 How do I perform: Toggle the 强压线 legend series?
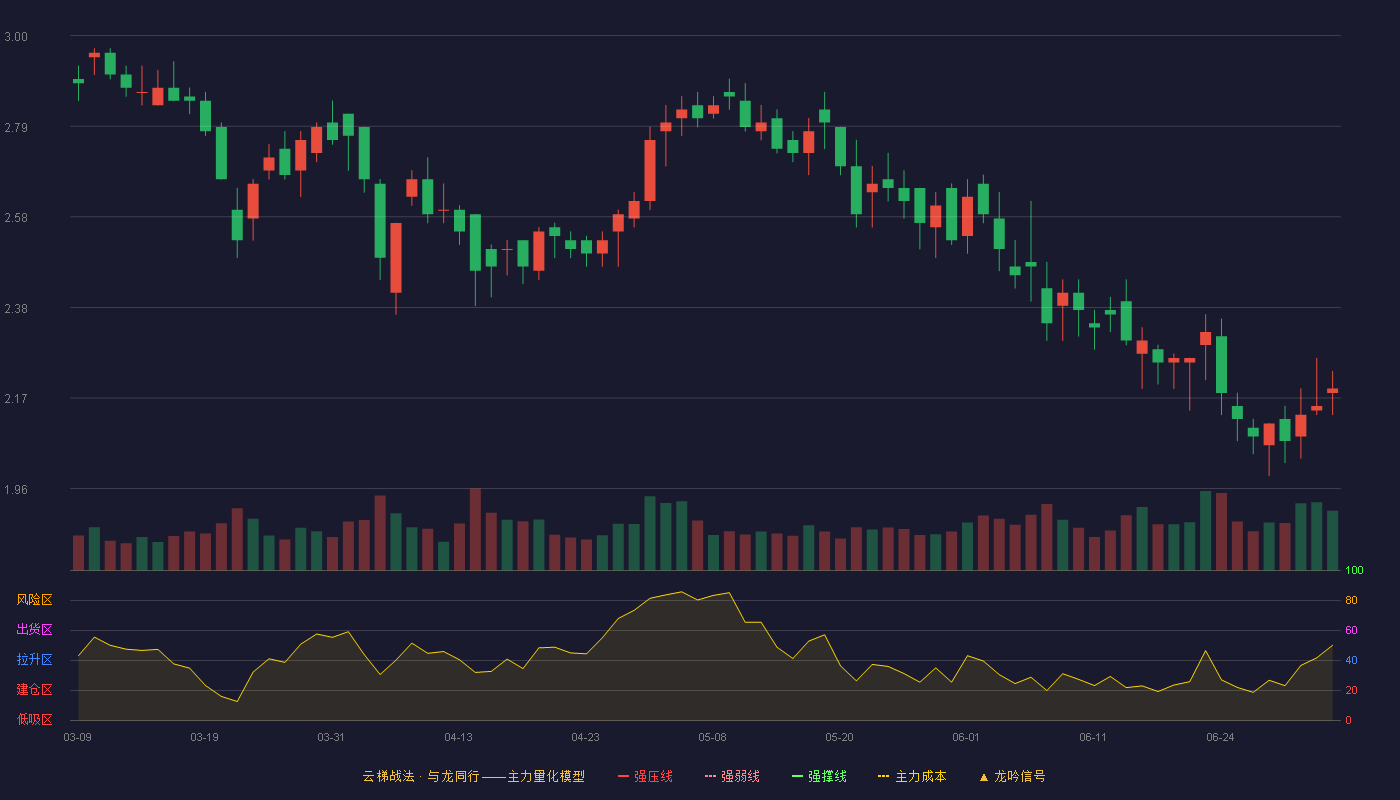645,776
